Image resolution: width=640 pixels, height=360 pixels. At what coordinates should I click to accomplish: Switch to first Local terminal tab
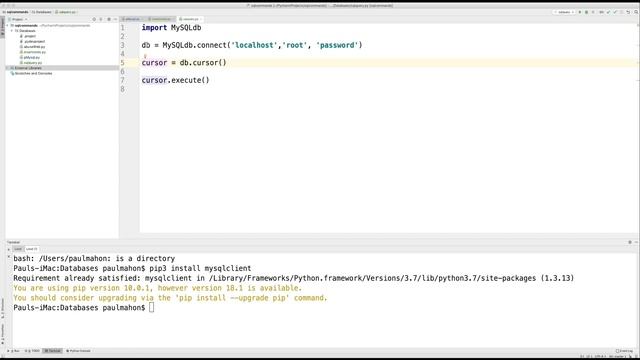click(x=18, y=249)
